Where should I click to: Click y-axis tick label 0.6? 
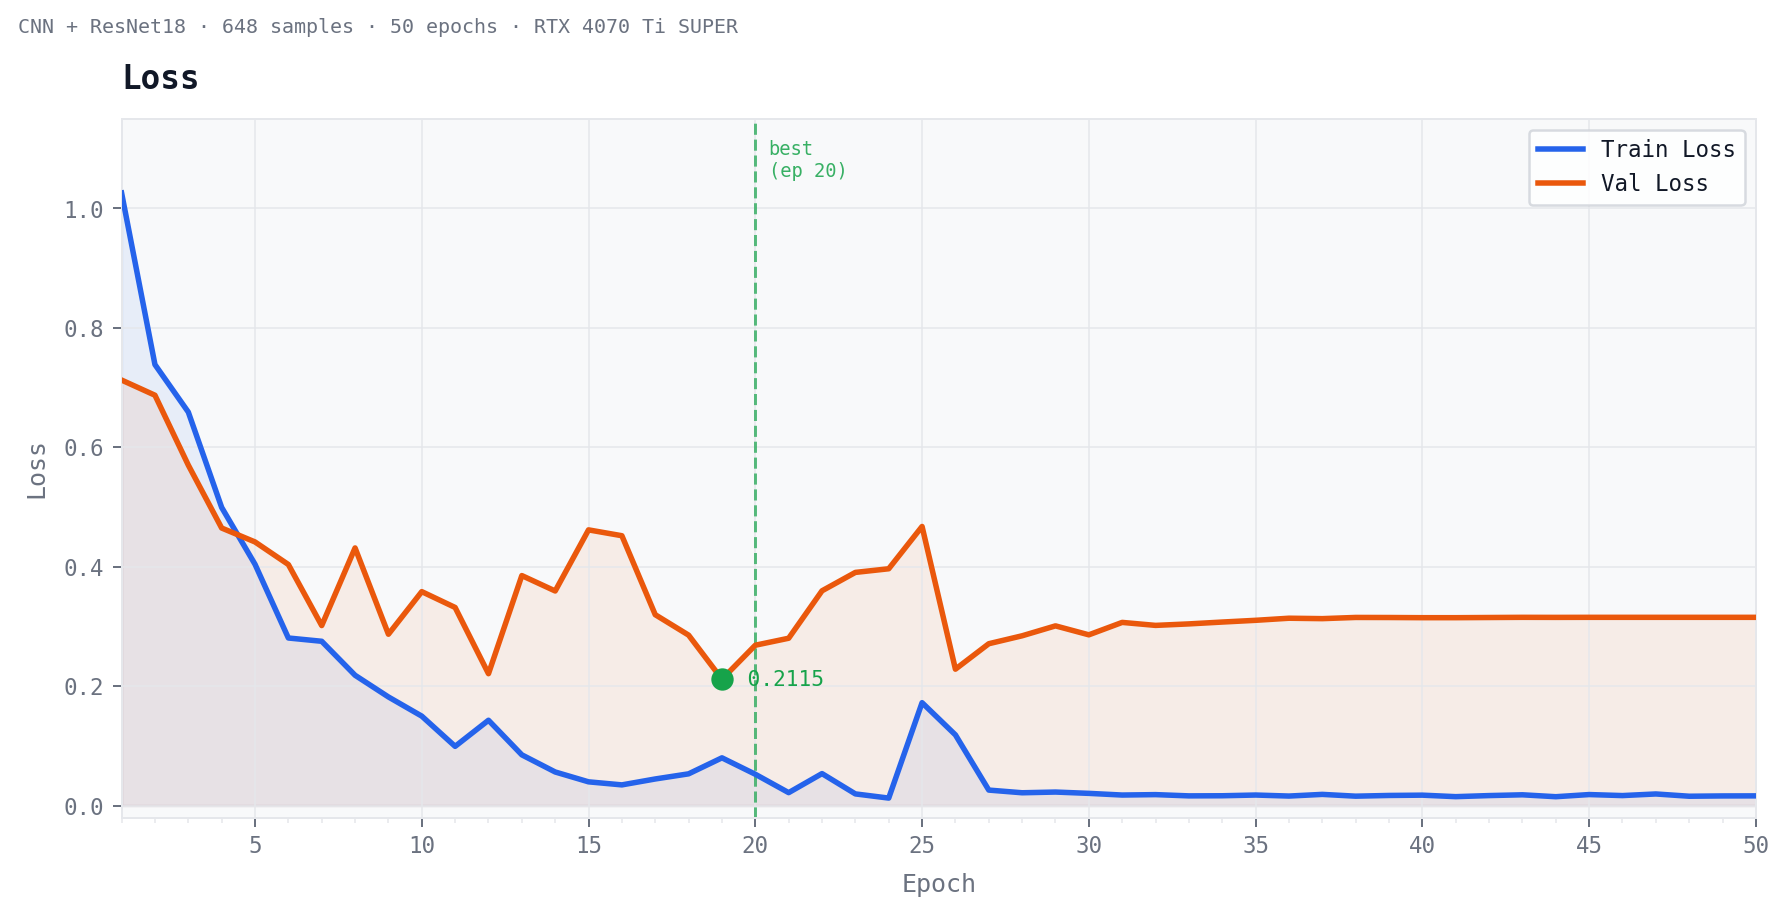[84, 448]
